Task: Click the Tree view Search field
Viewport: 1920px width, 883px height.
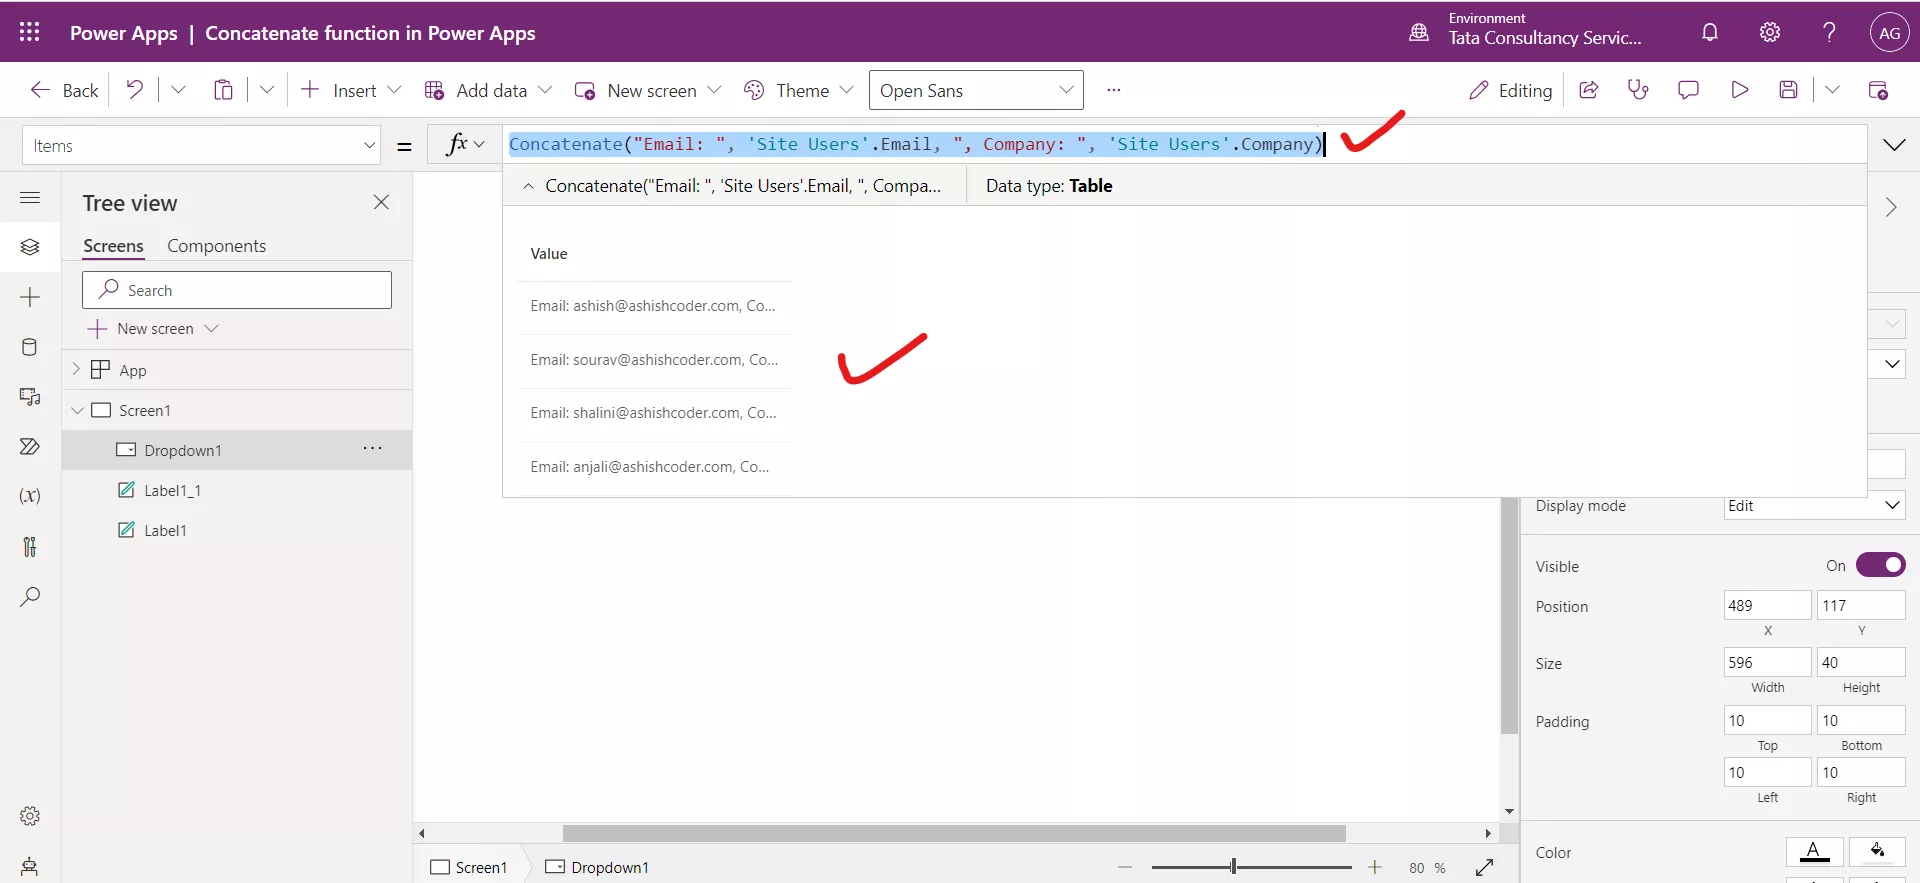Action: coord(237,290)
